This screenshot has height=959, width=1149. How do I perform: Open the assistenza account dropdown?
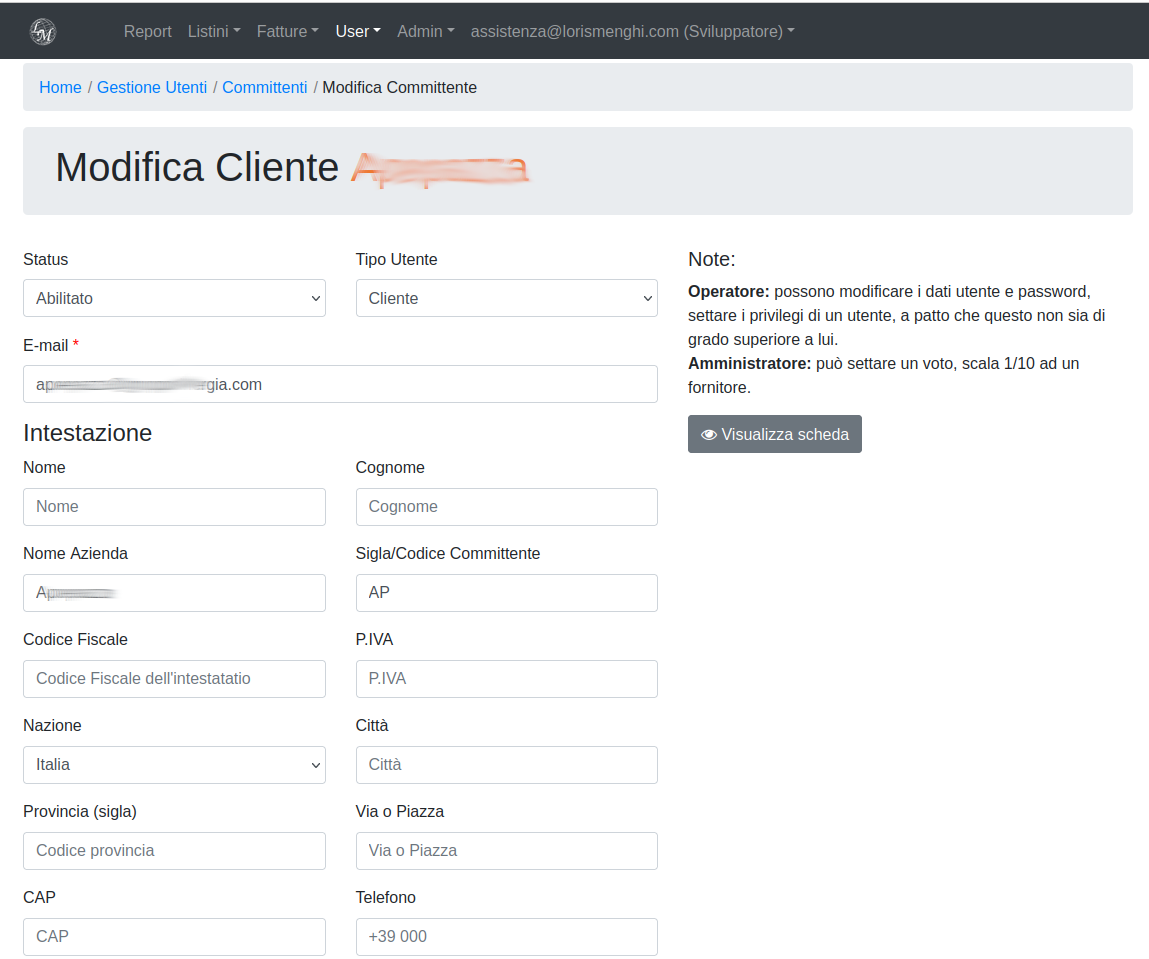tap(632, 32)
